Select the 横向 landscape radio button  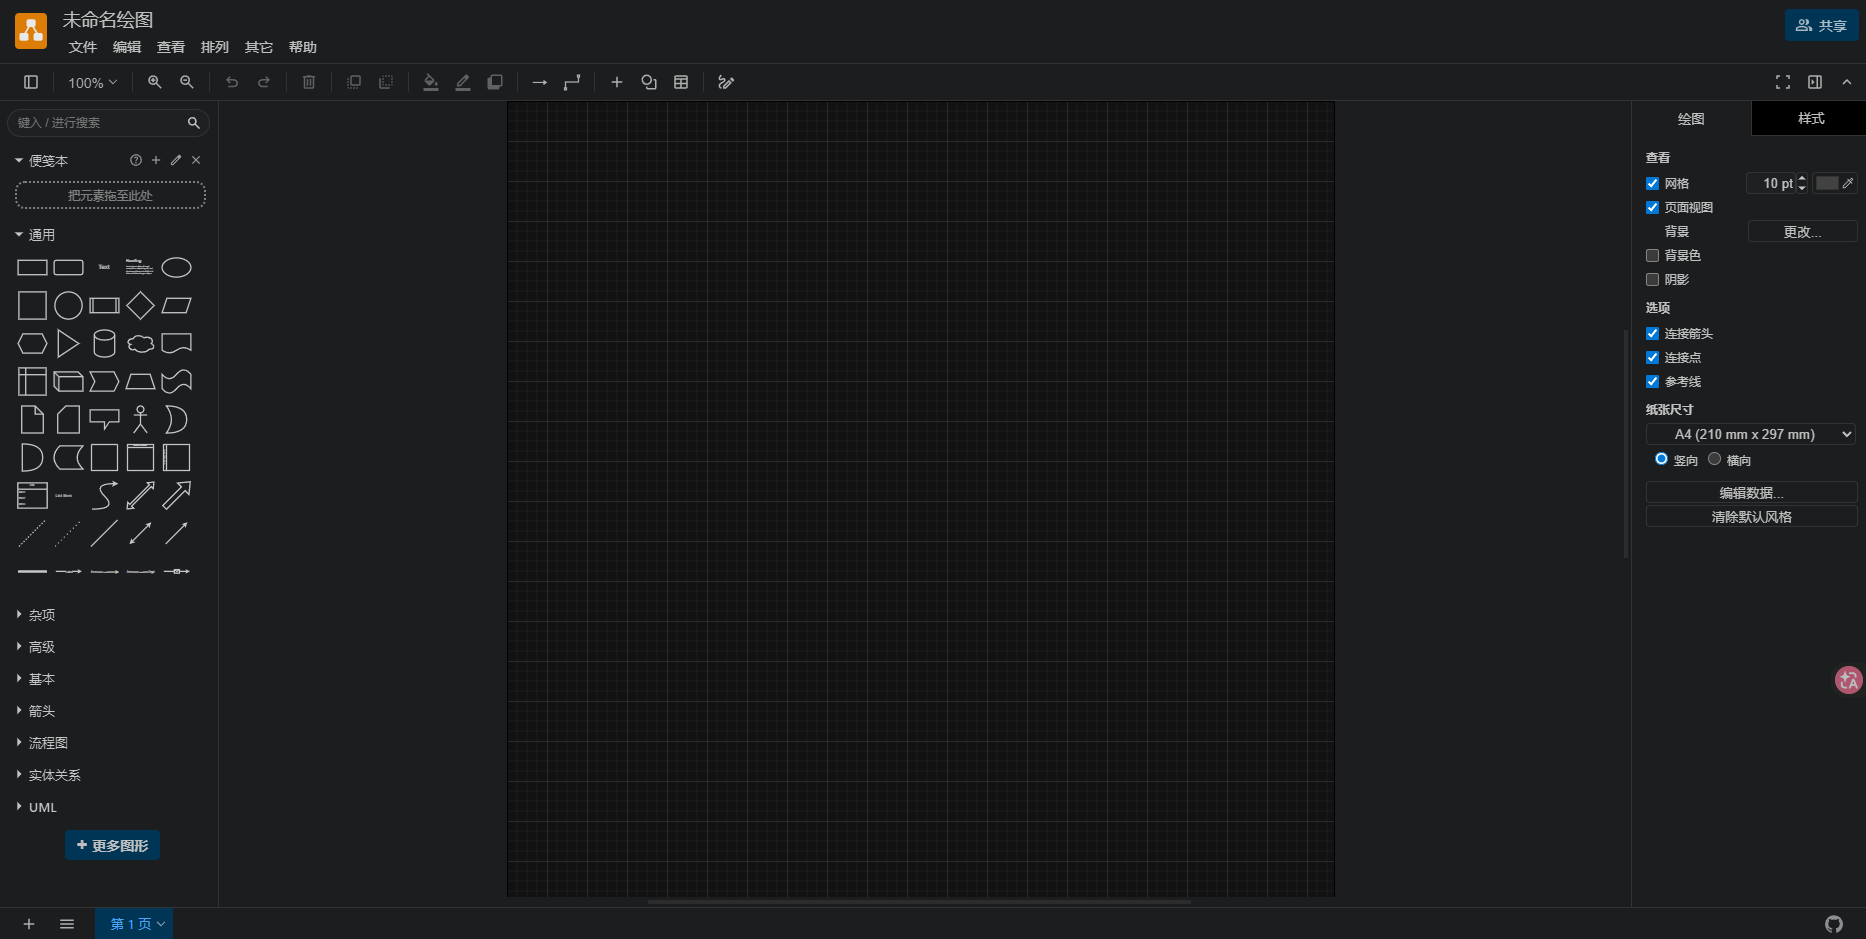1714,459
